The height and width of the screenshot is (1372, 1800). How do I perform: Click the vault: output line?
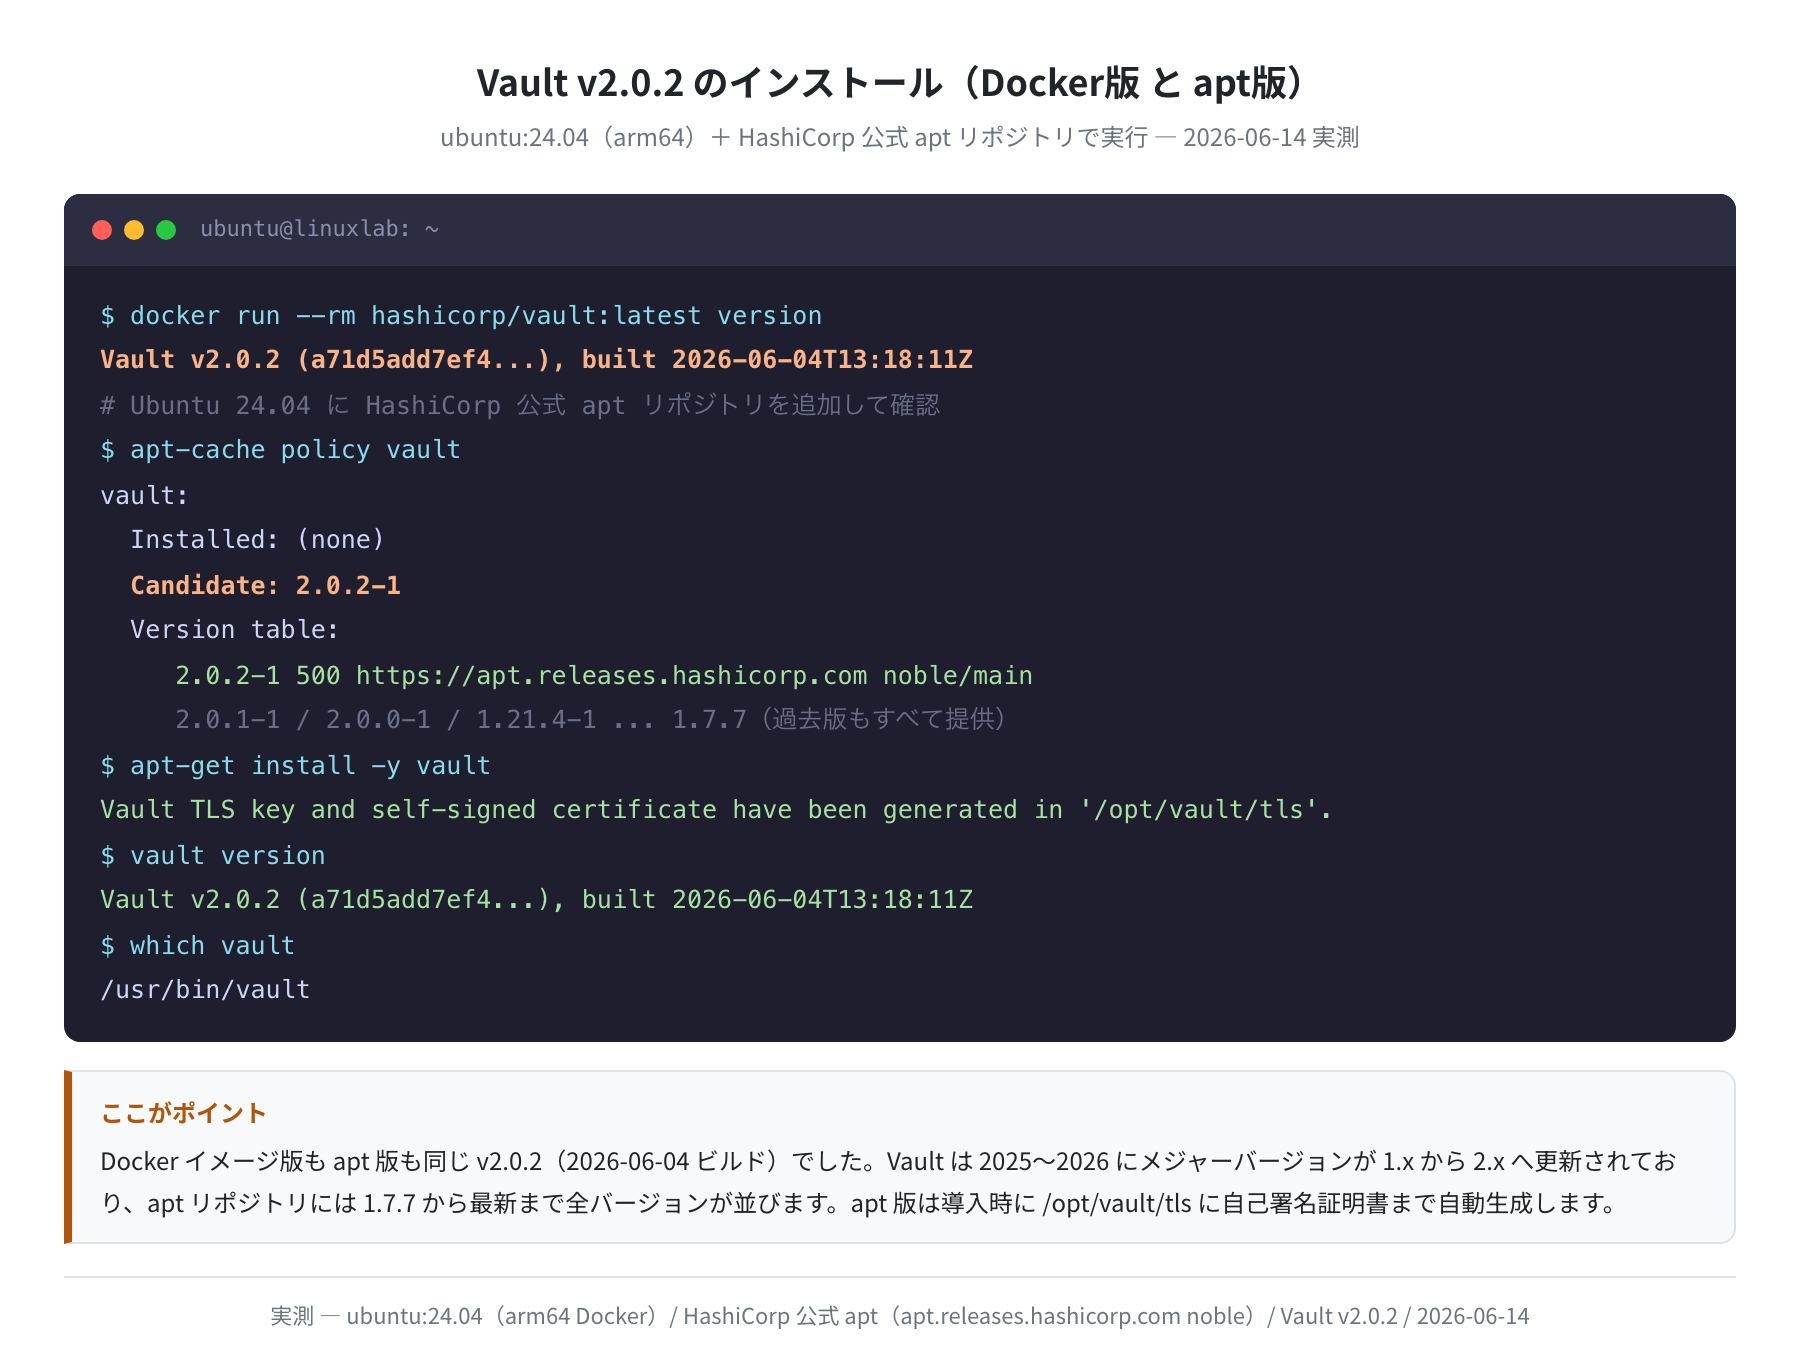click(x=144, y=495)
